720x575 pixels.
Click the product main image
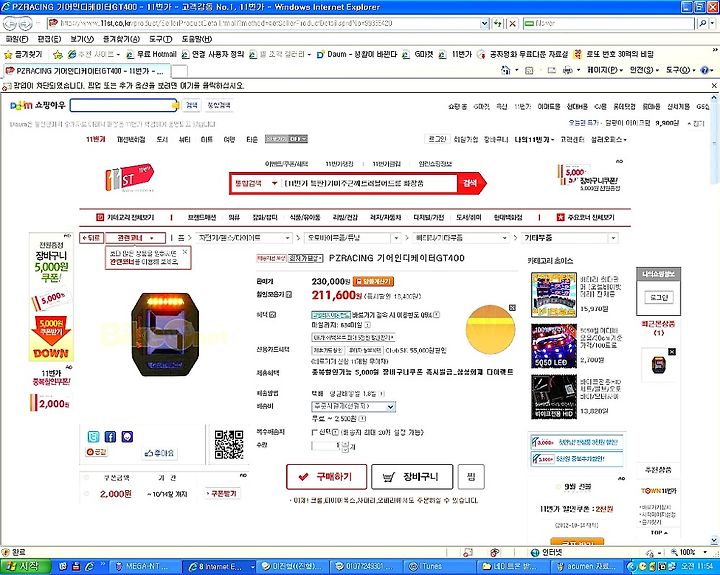click(165, 334)
